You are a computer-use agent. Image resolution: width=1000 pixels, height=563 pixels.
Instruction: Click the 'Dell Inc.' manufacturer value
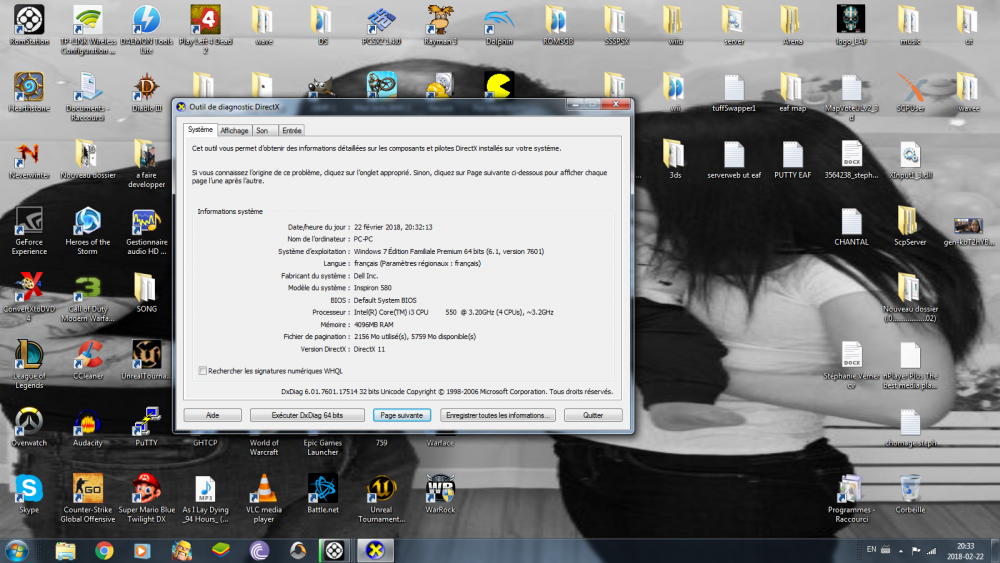pyautogui.click(x=366, y=275)
